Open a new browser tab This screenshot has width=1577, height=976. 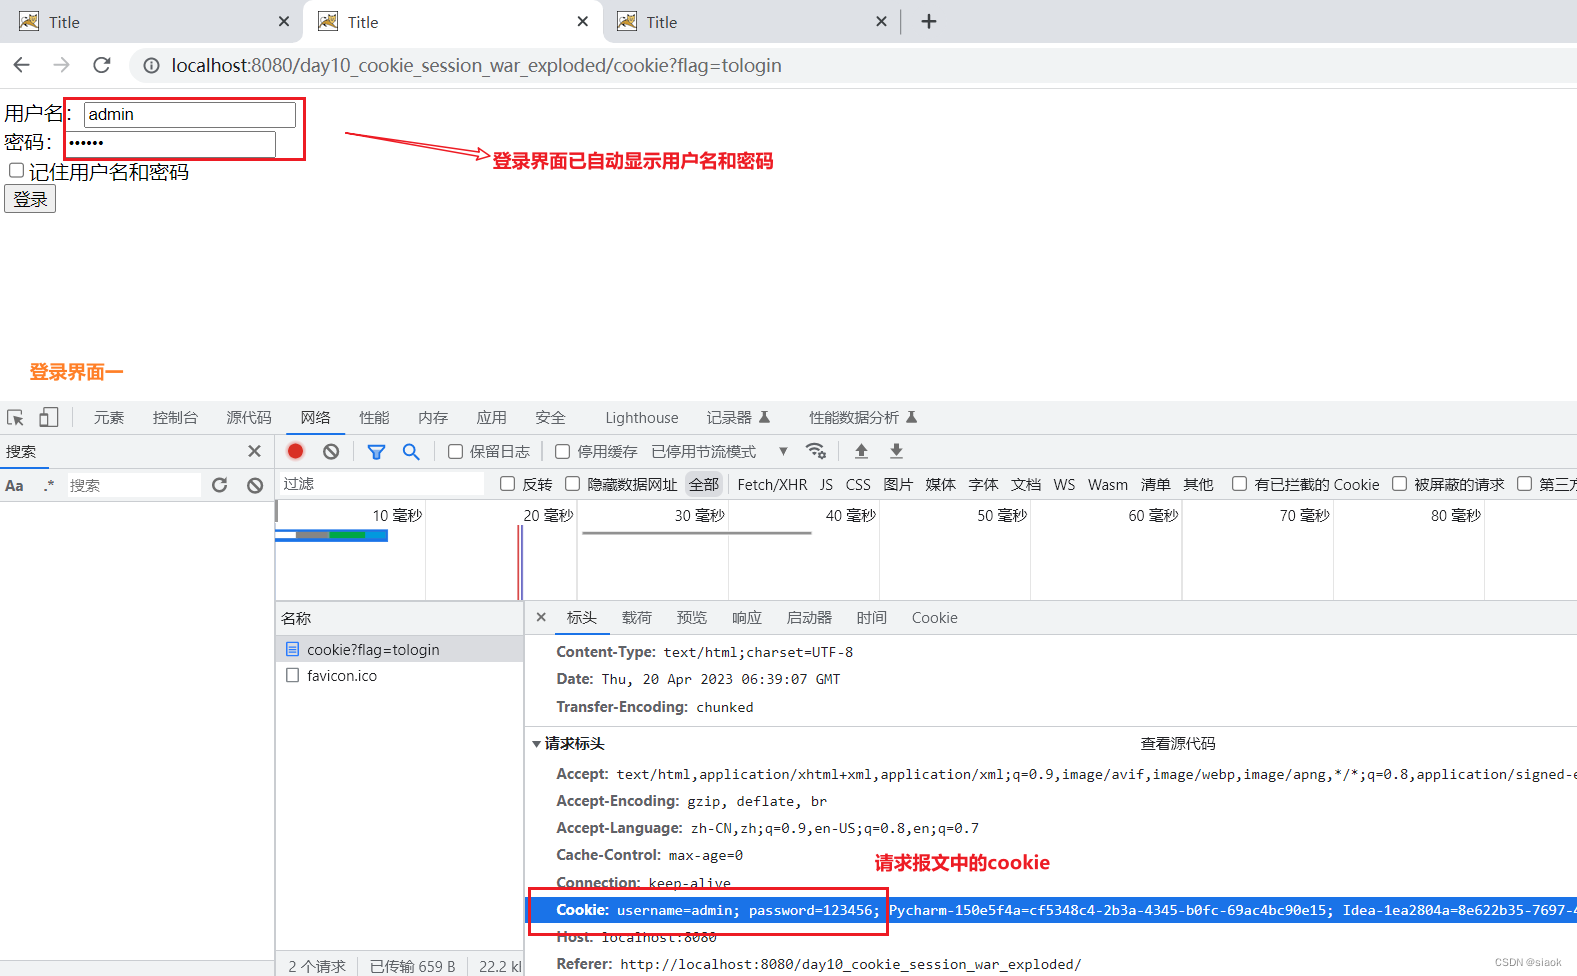pos(929,21)
